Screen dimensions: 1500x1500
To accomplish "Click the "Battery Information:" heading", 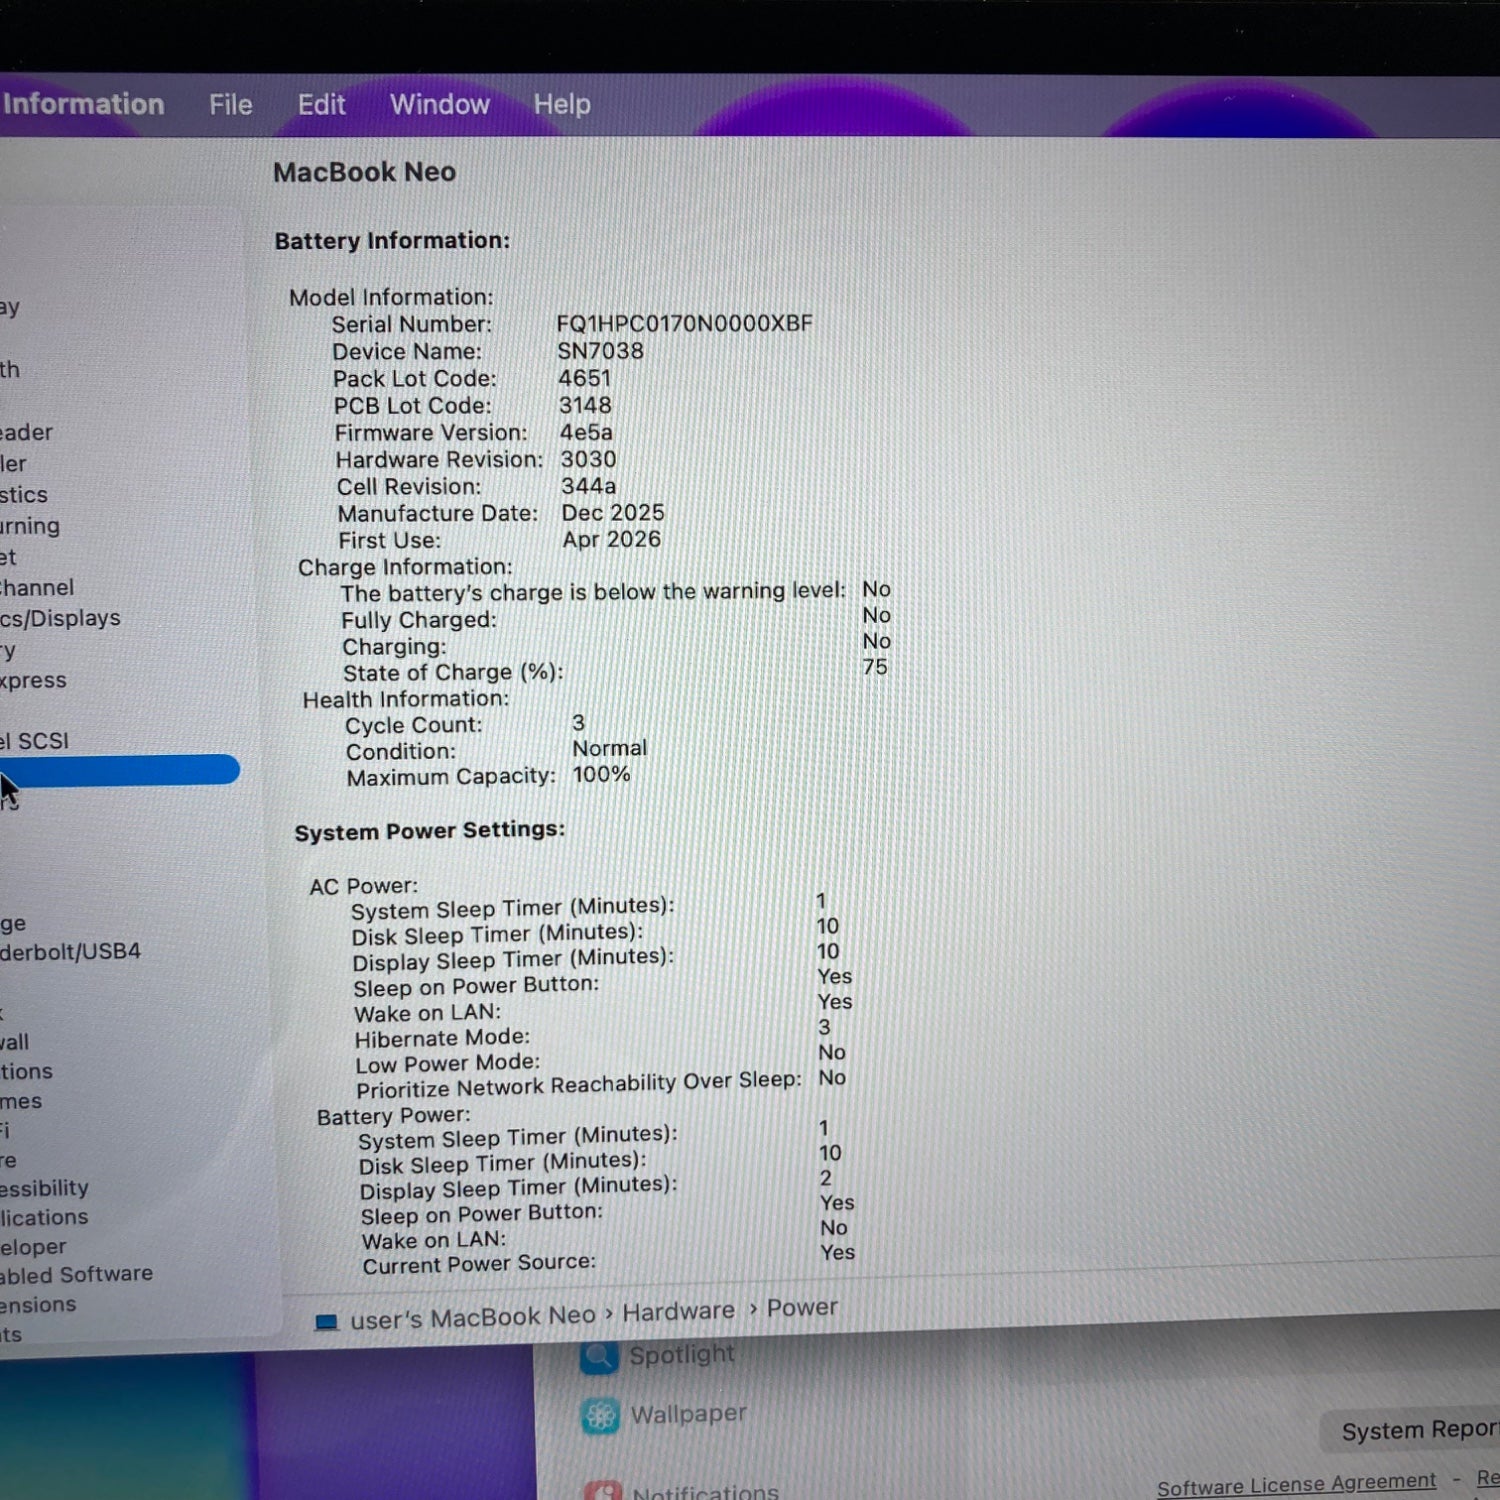I will pos(392,241).
